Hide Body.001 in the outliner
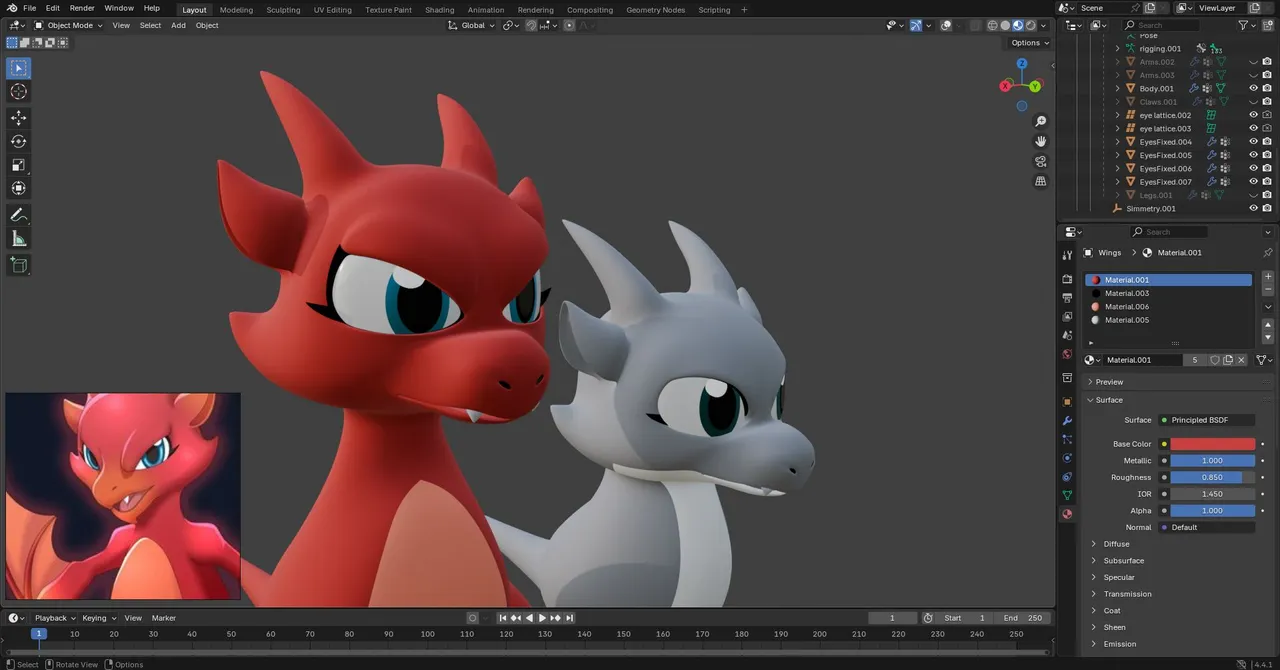 click(x=1253, y=88)
